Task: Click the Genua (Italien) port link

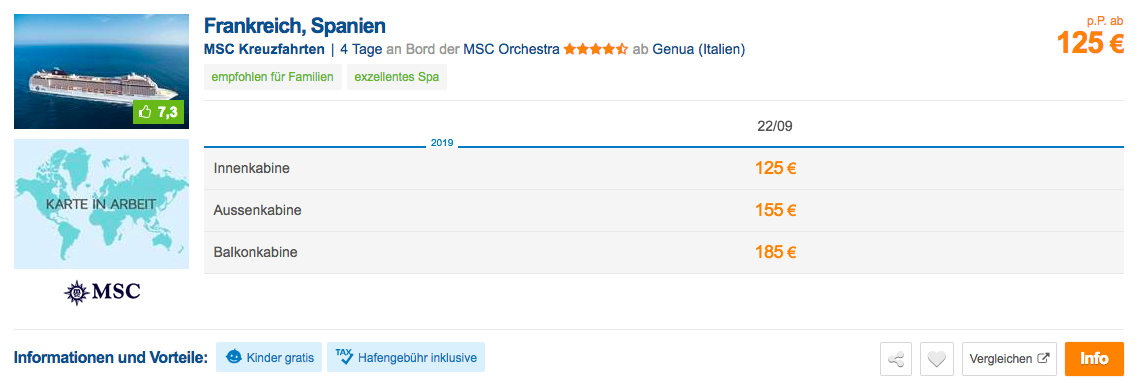Action: pyautogui.click(x=699, y=50)
